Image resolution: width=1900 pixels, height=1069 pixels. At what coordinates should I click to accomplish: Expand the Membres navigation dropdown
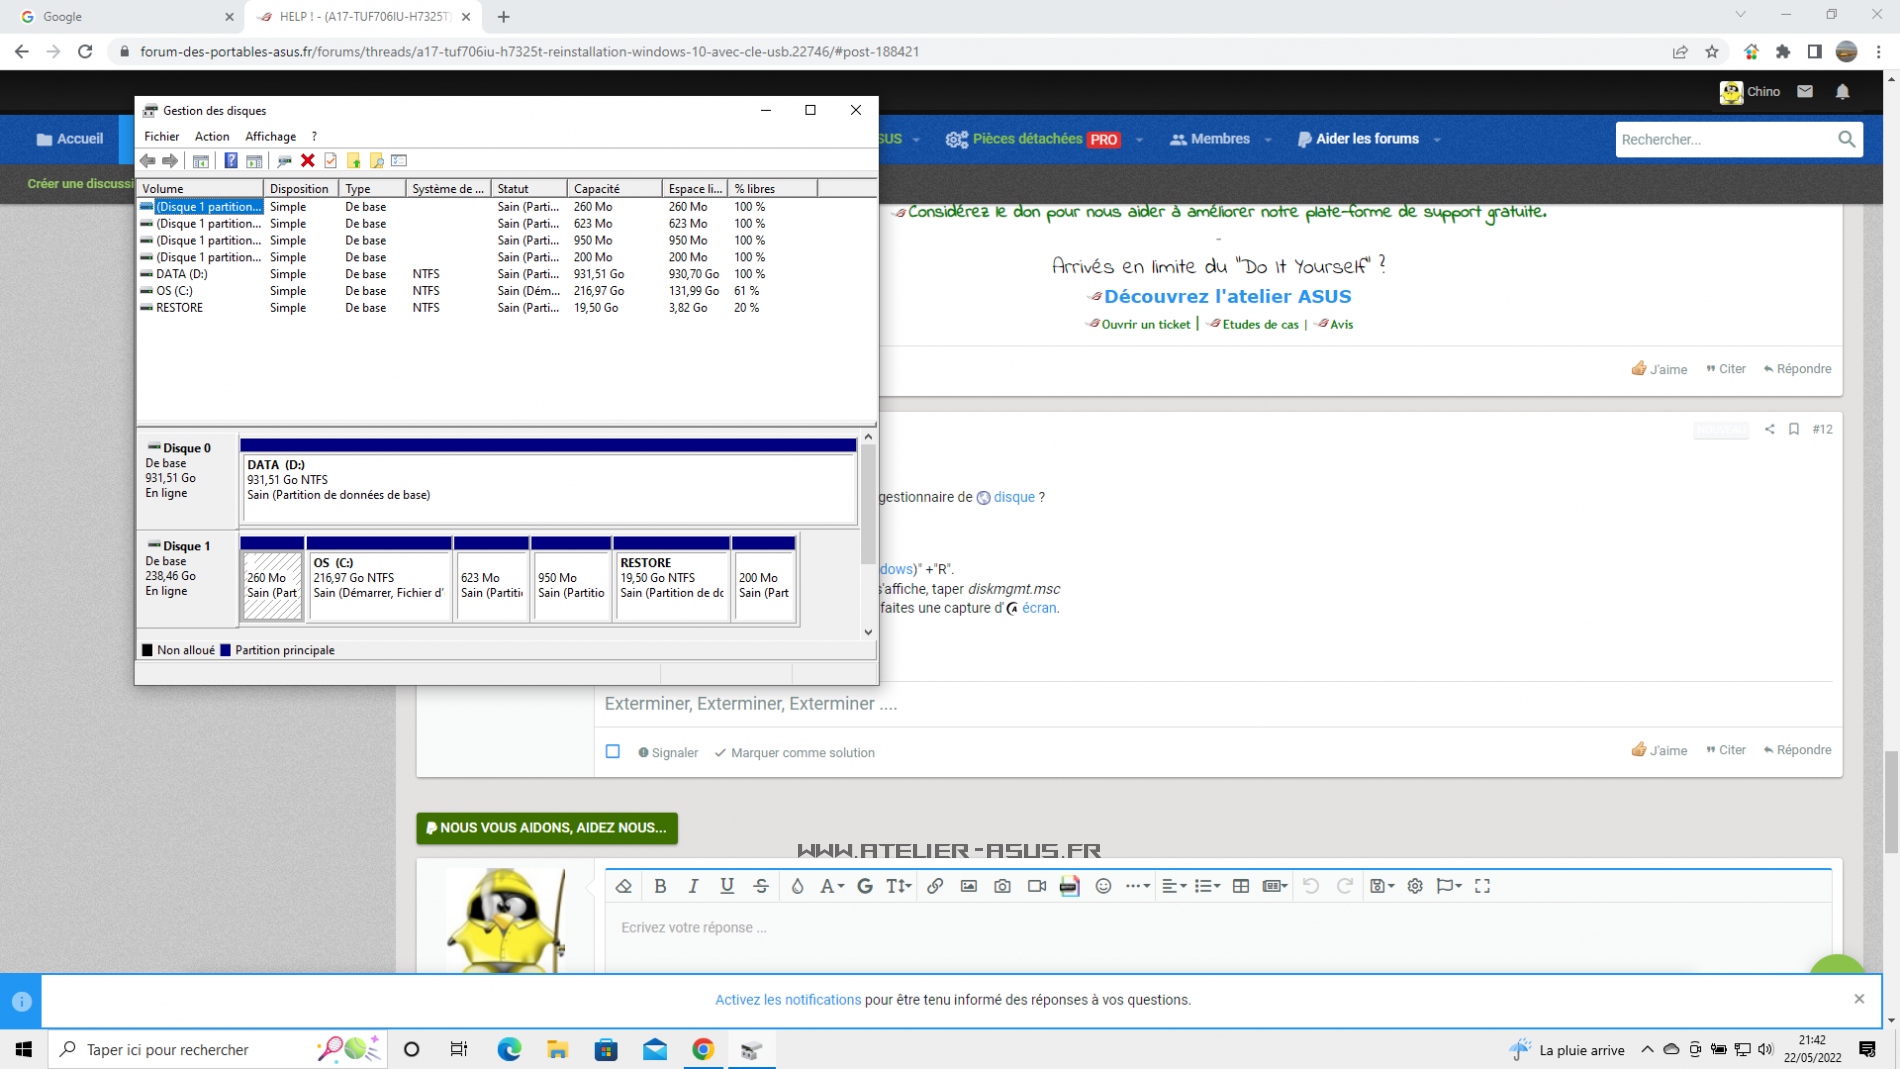(1268, 140)
